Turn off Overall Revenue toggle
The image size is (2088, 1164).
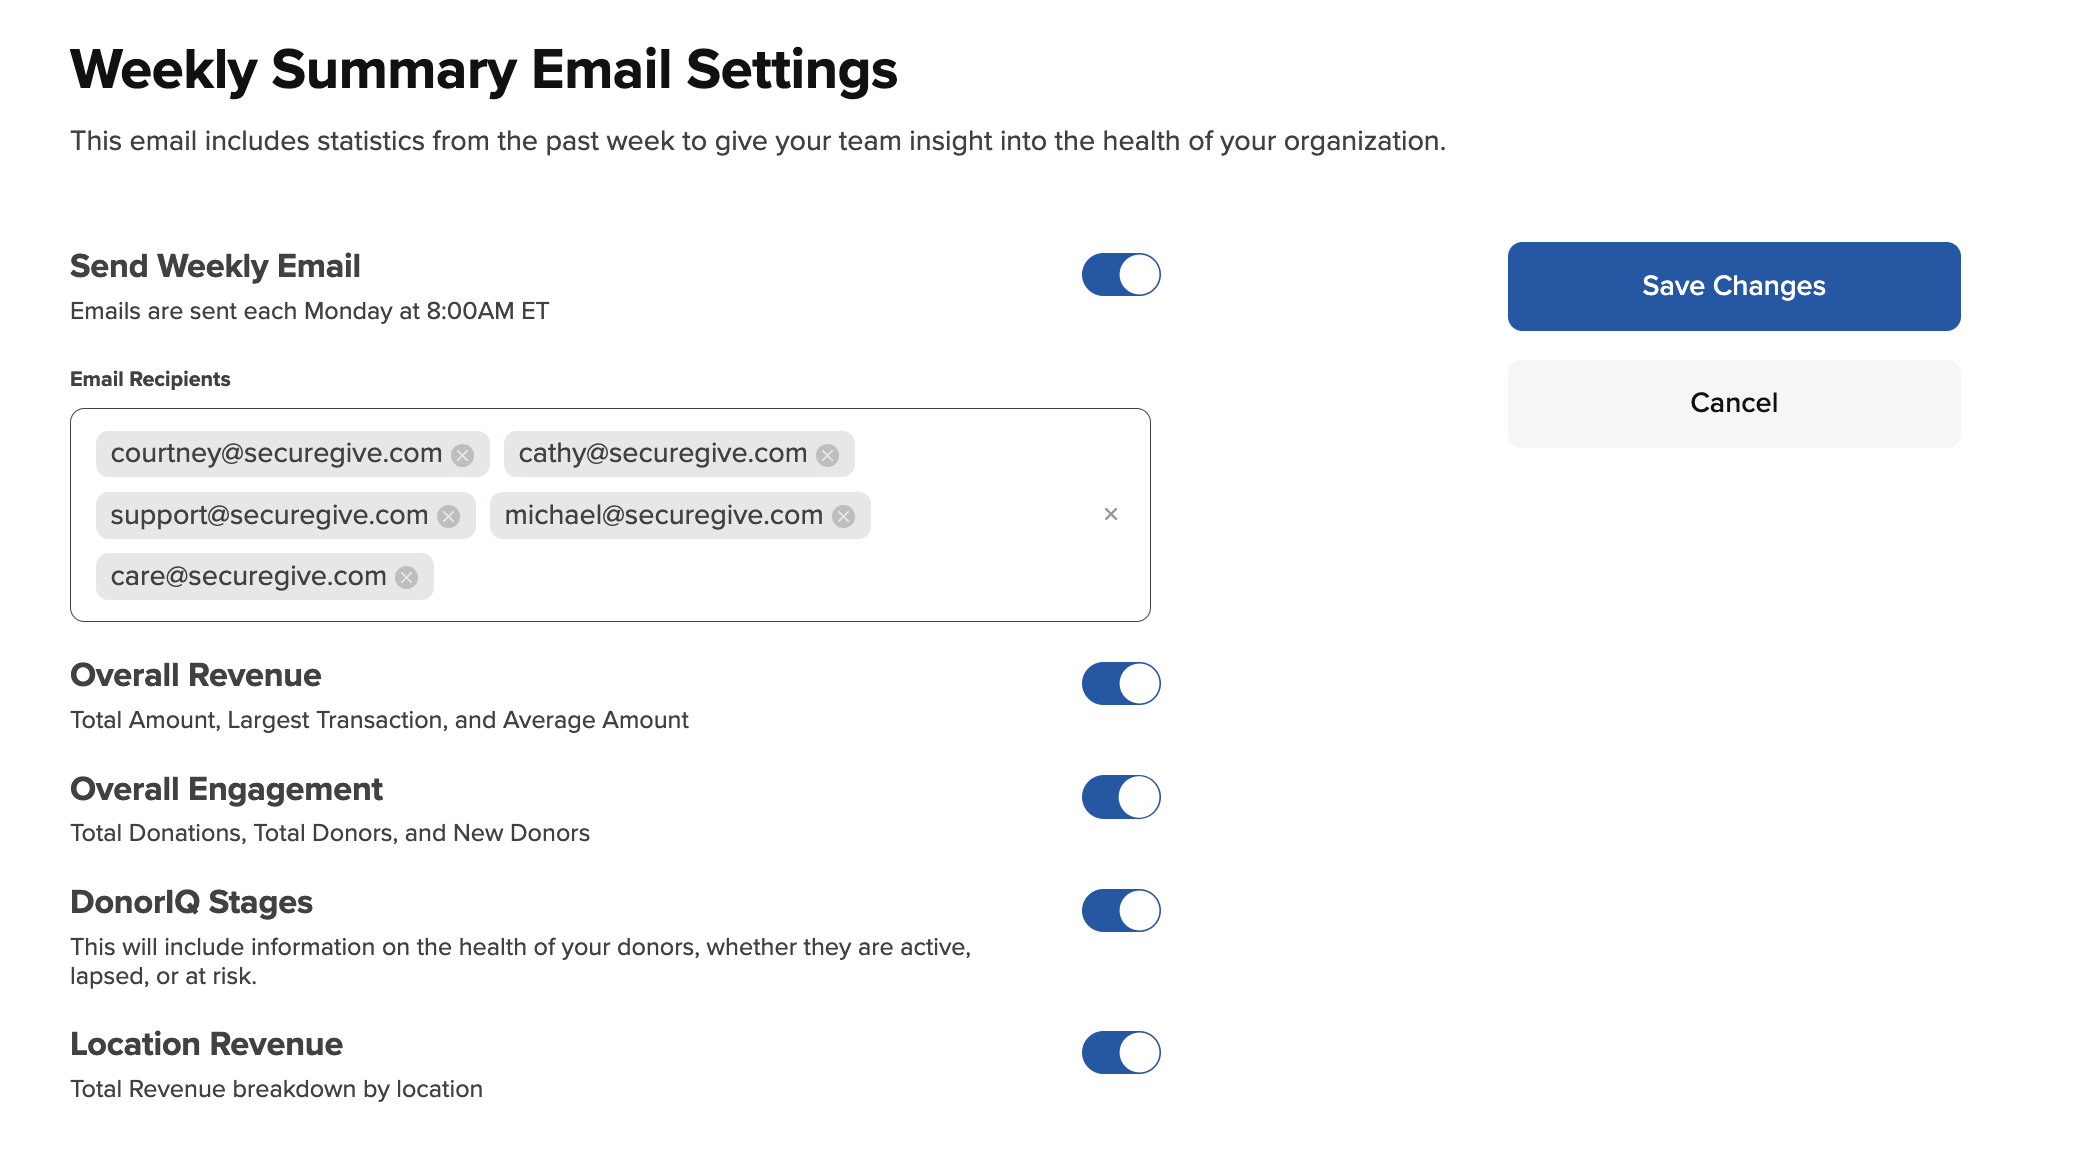pos(1121,683)
